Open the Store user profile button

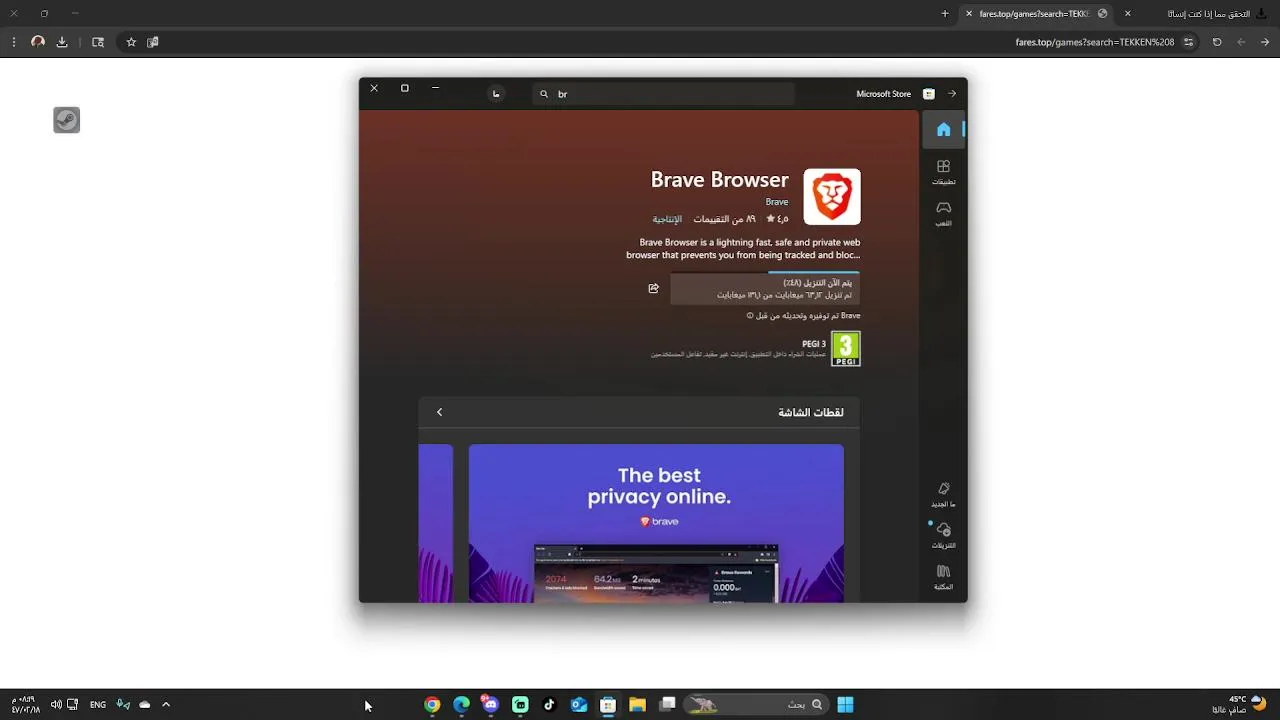496,94
